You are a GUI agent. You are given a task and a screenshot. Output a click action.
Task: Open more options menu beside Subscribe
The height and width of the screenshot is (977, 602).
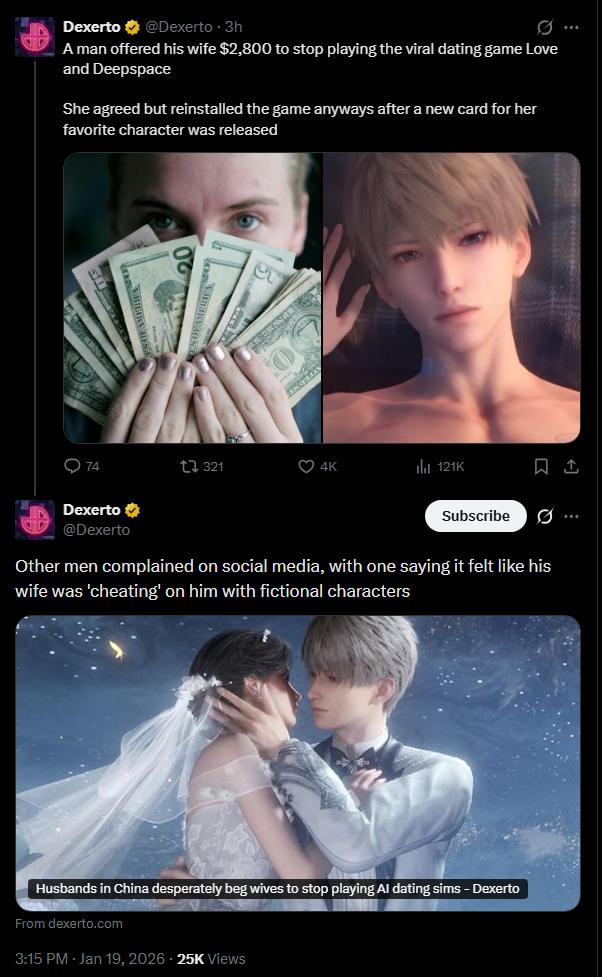[571, 516]
